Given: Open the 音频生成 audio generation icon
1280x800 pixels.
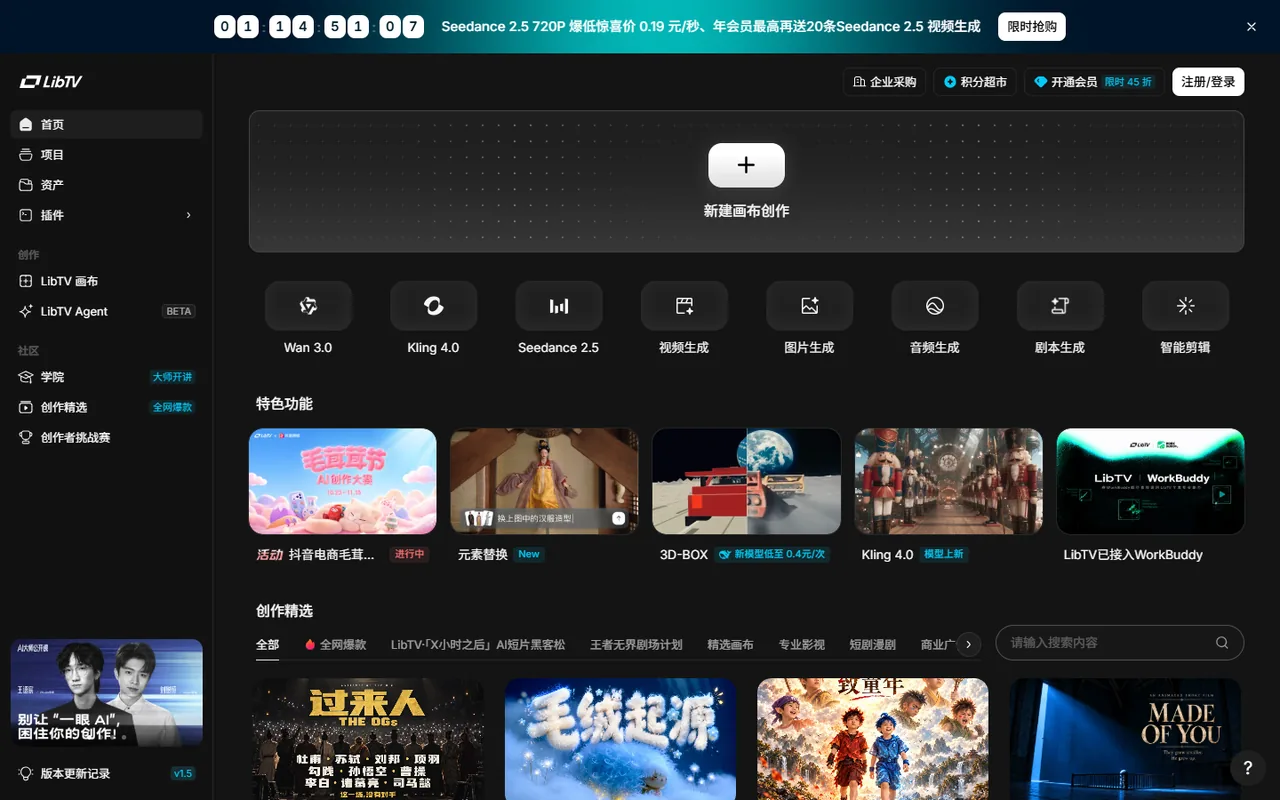Looking at the screenshot, I should (935, 306).
